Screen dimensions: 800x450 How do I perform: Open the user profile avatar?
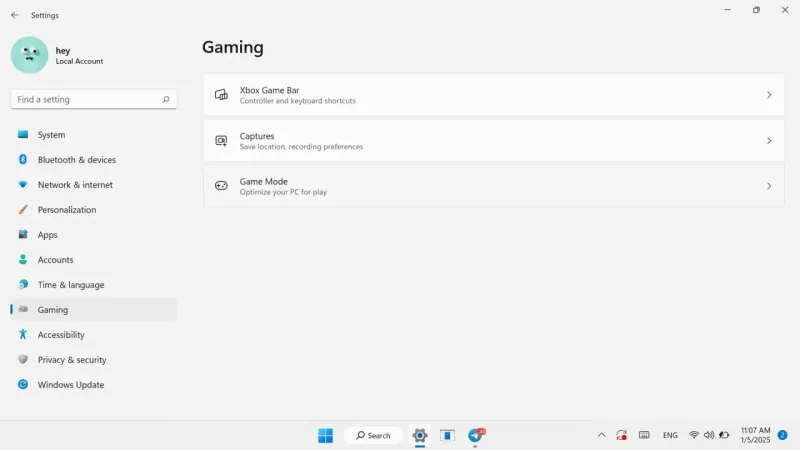30,55
